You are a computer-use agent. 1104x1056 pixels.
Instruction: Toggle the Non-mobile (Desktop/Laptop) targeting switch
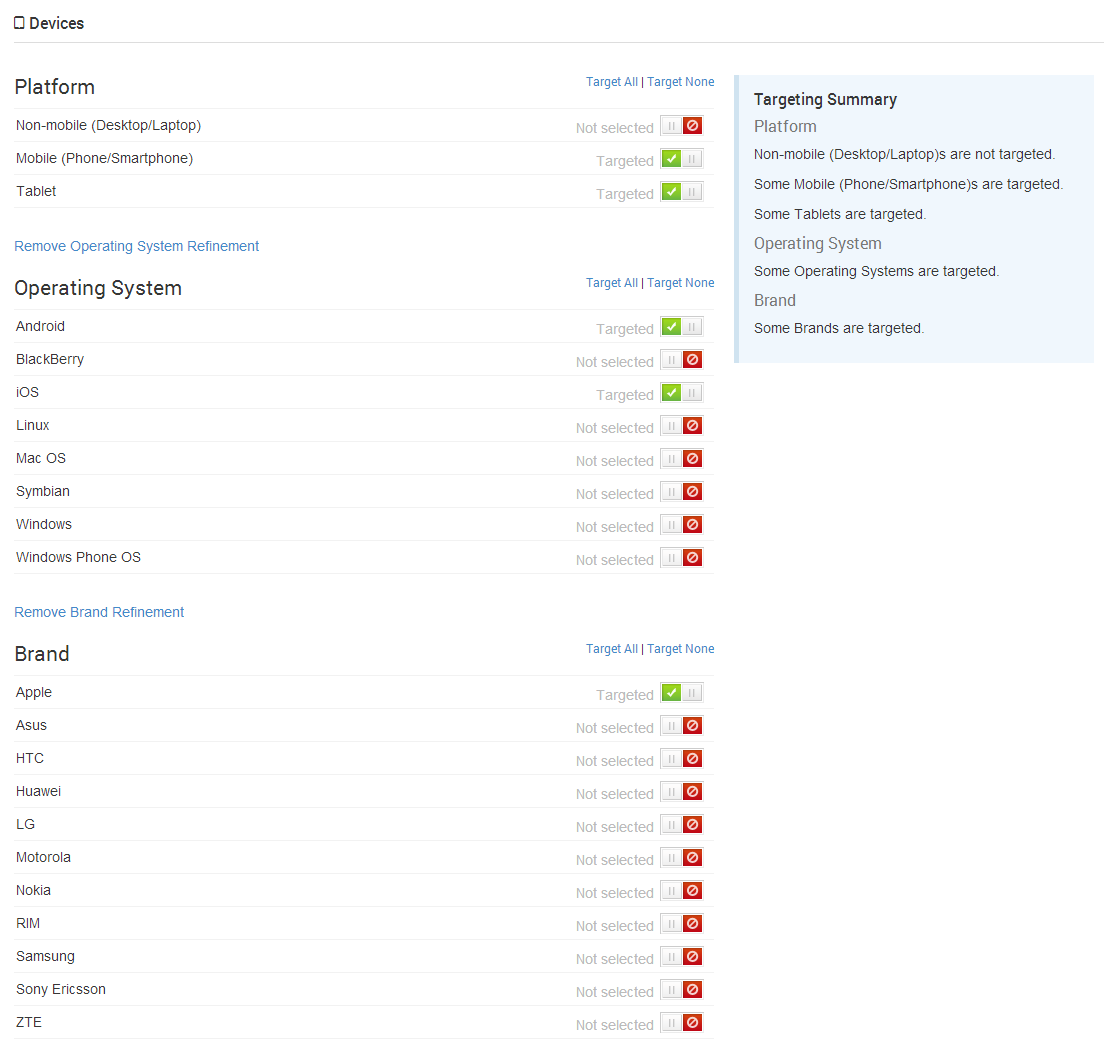pyautogui.click(x=682, y=126)
